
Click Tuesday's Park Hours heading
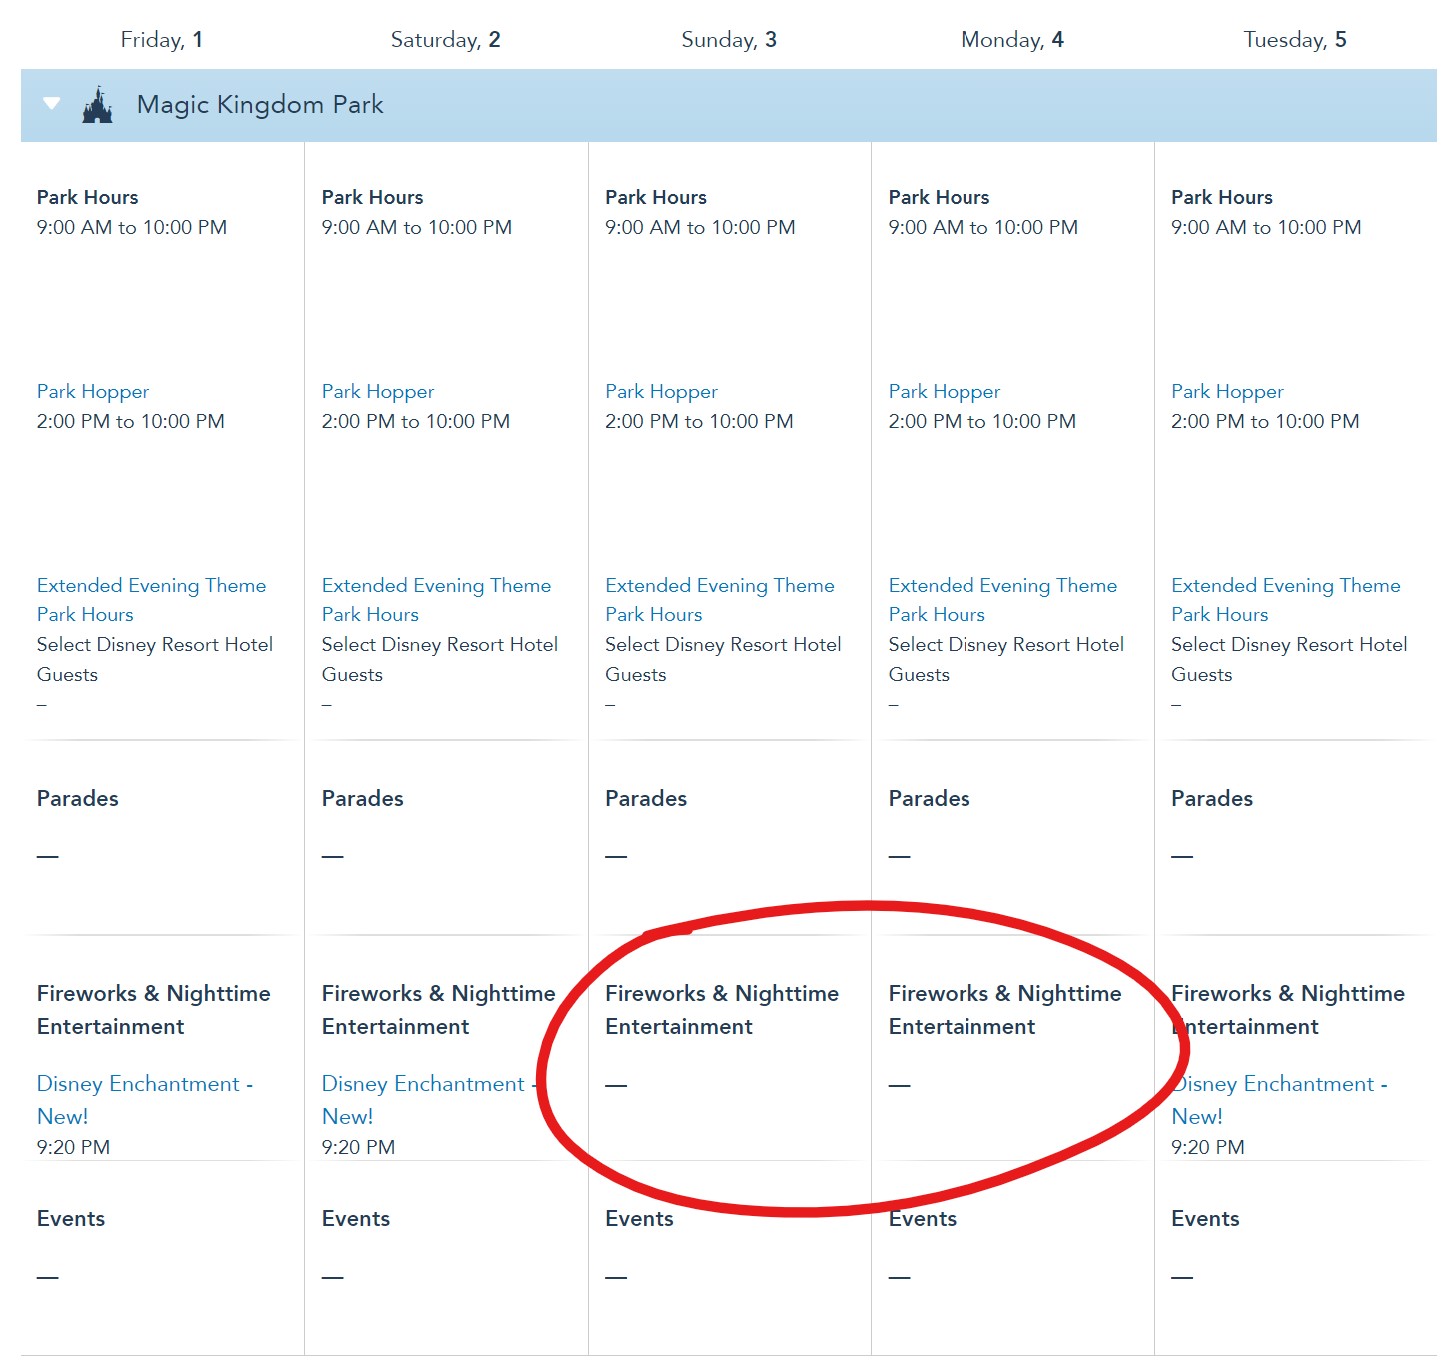click(1222, 197)
